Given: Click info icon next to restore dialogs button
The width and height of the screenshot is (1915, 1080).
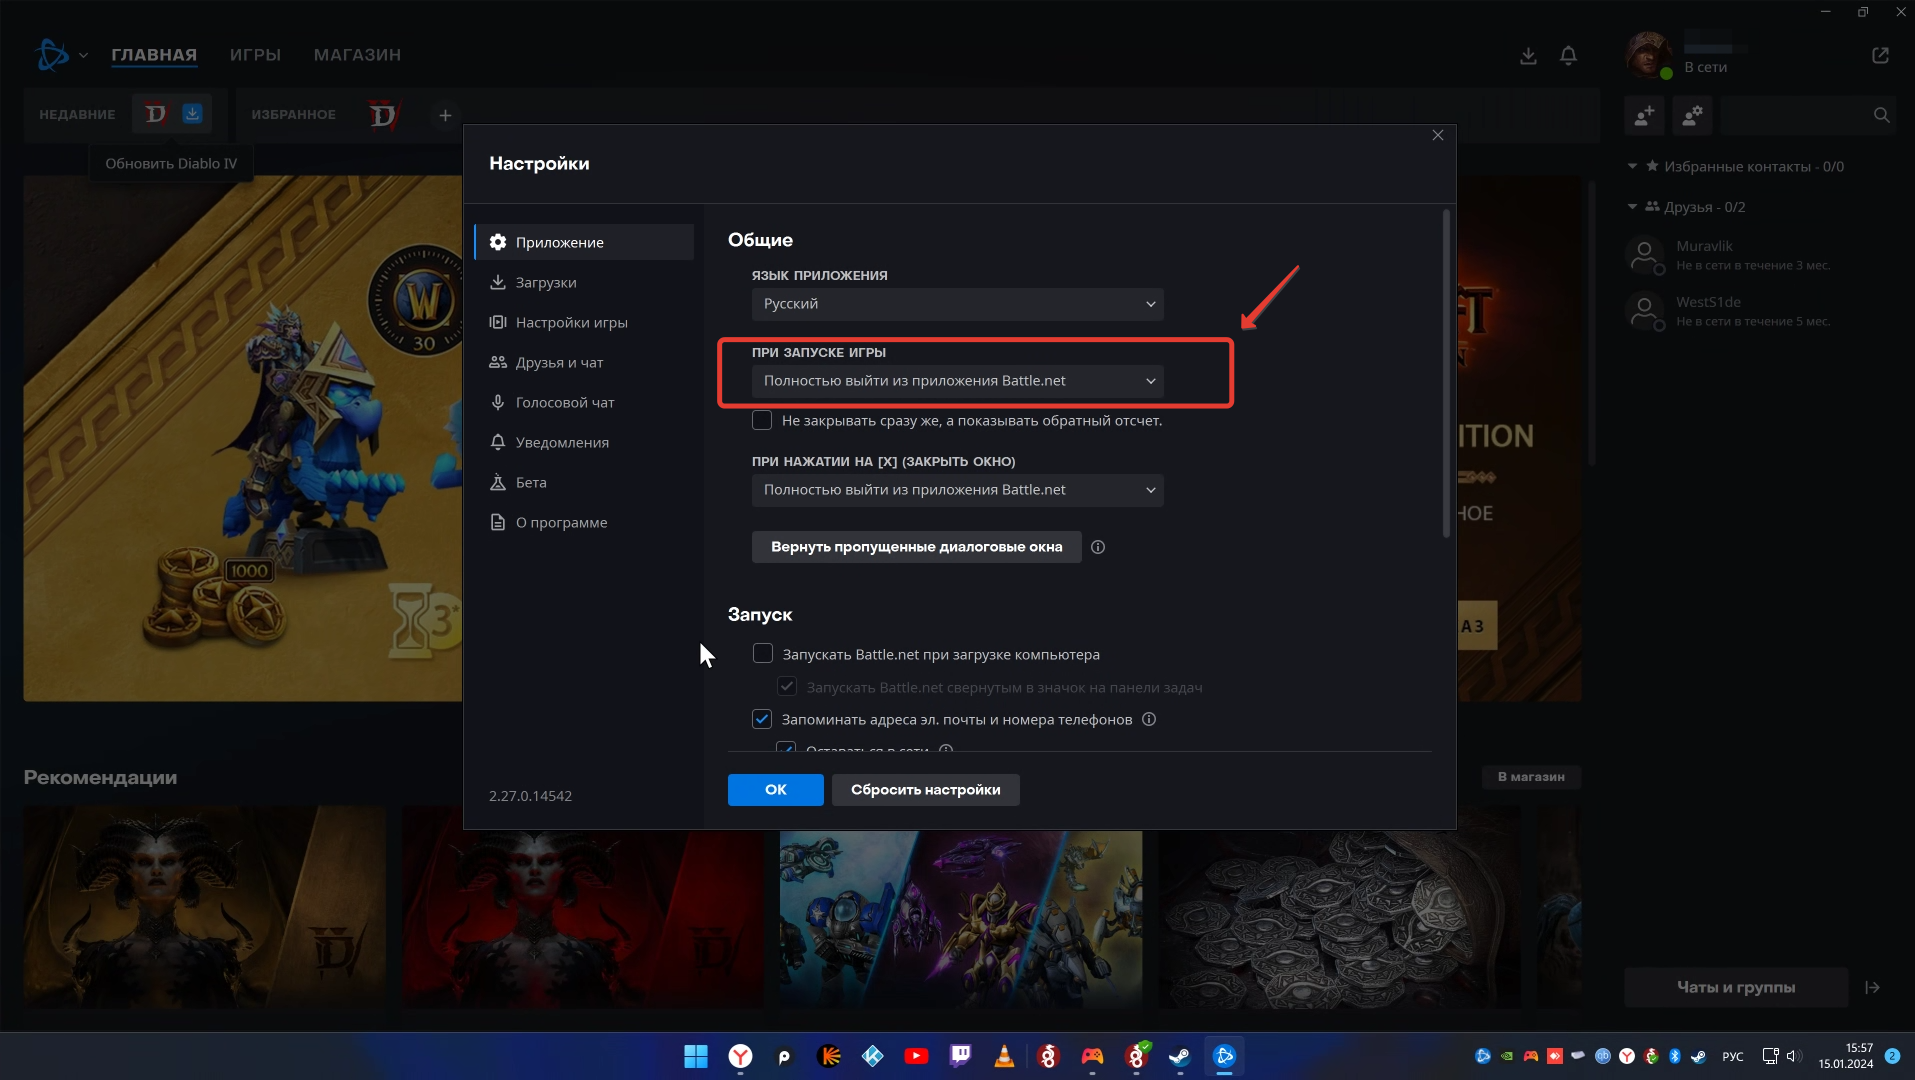Looking at the screenshot, I should tap(1098, 547).
